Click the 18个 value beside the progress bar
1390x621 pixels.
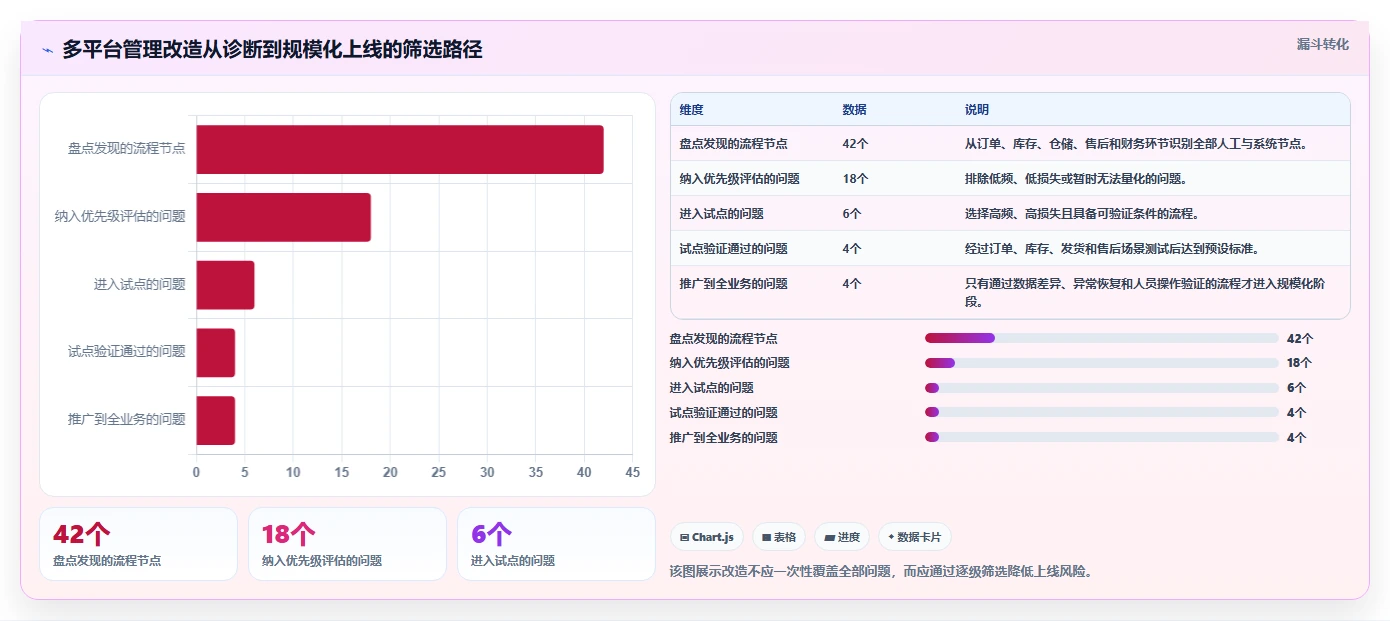coord(1300,363)
